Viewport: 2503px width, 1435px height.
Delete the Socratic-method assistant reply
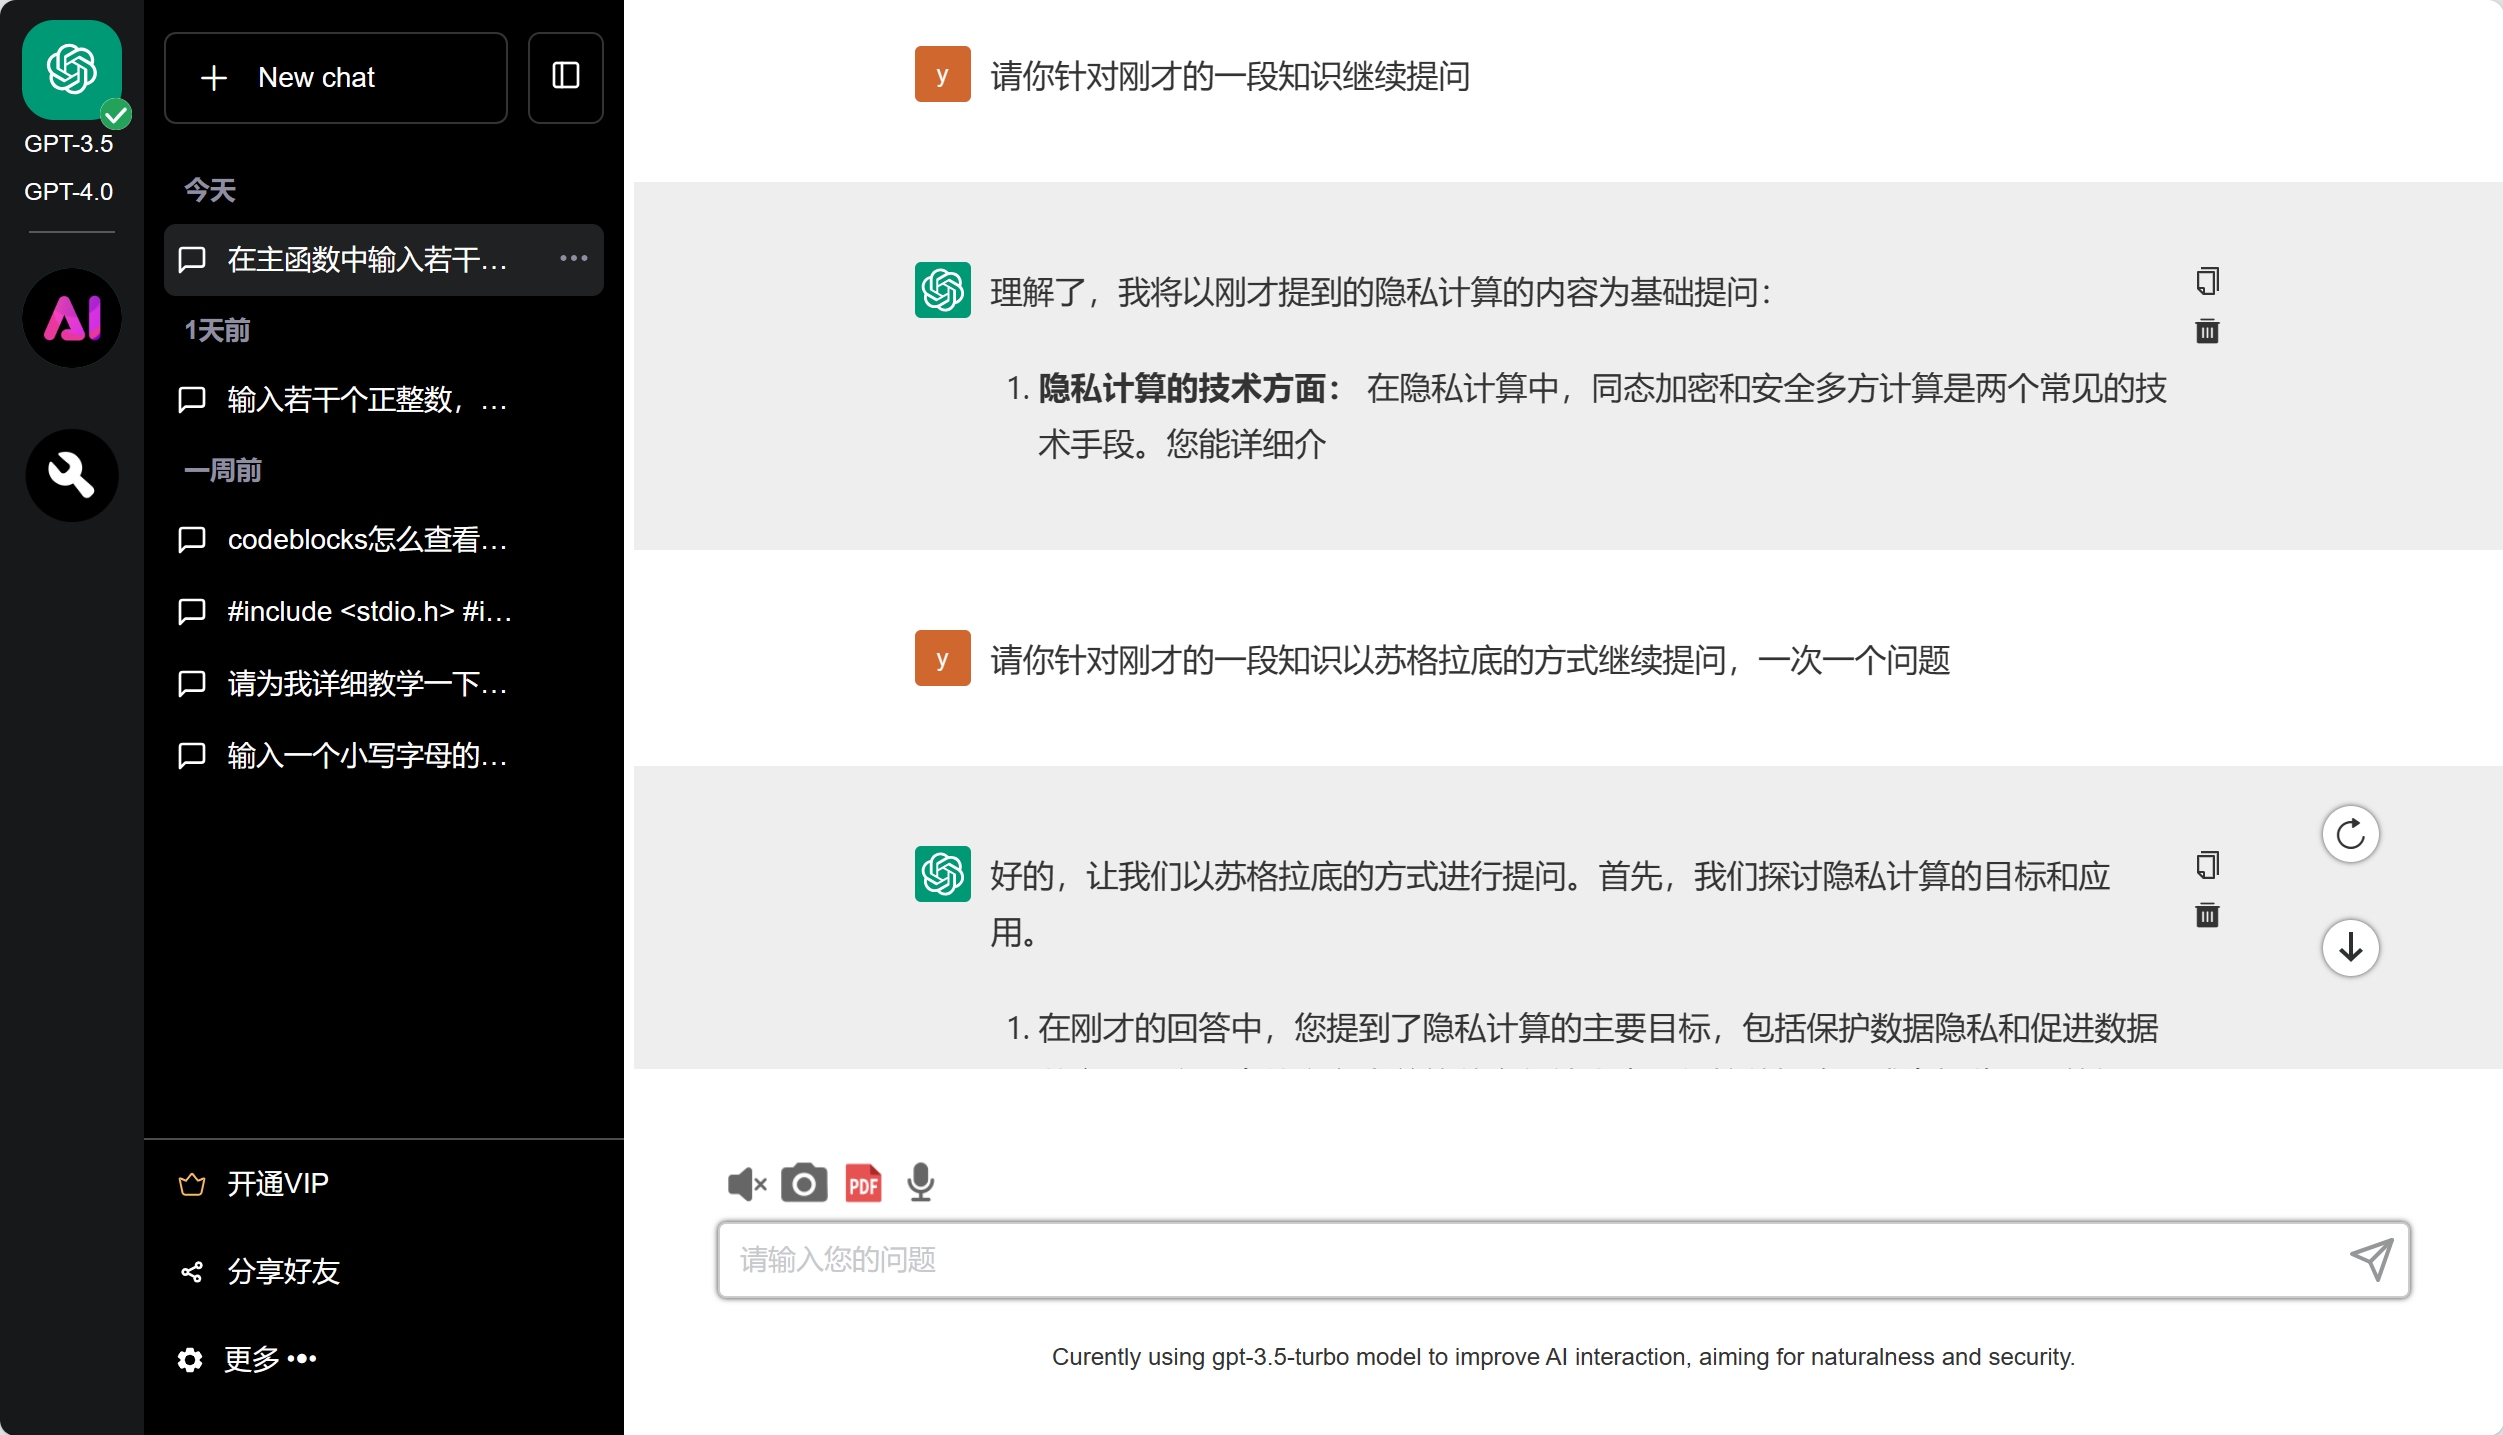pos(2207,915)
